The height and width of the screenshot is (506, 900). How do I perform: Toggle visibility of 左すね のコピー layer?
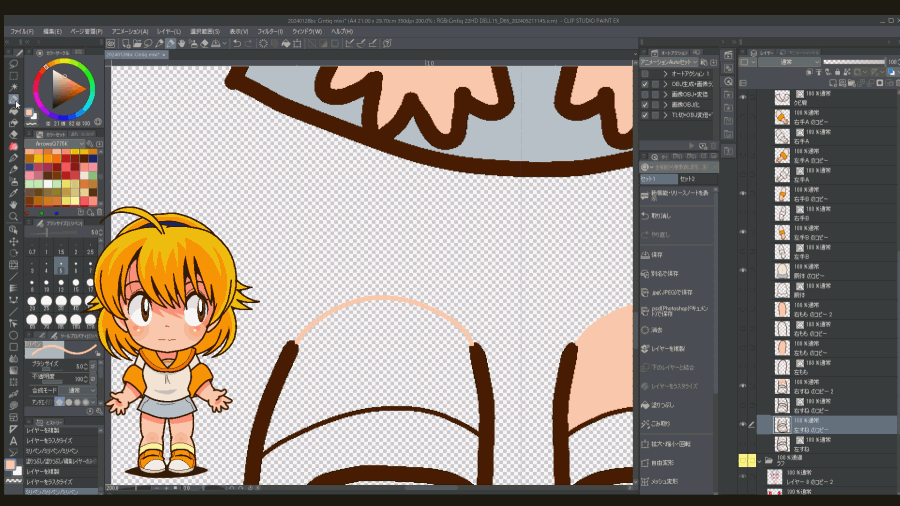(x=743, y=424)
